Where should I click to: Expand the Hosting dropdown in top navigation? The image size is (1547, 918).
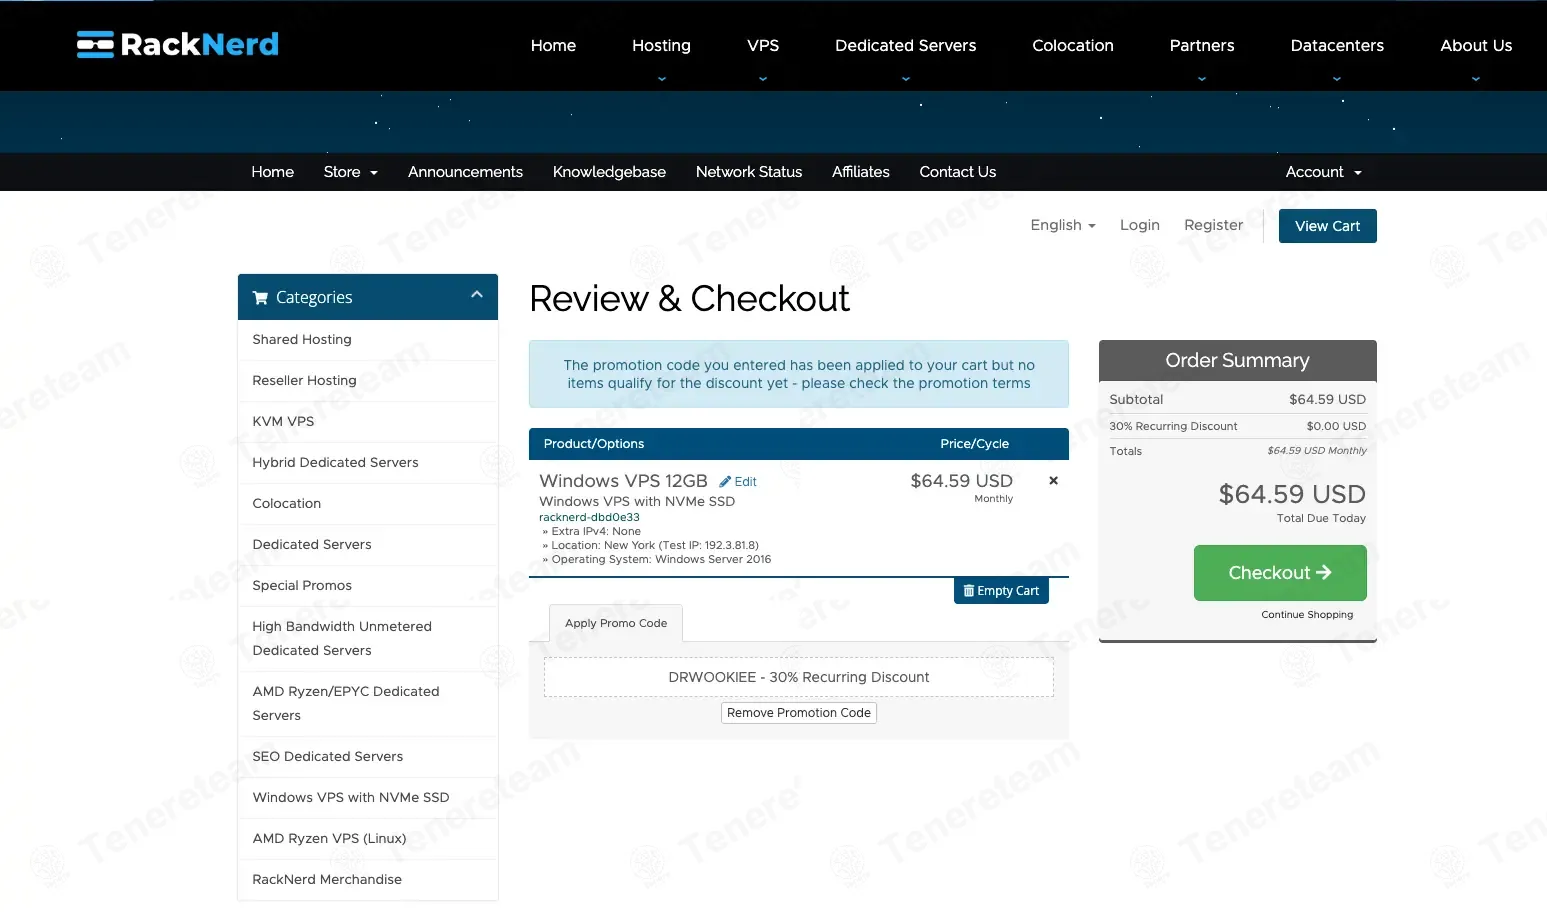point(661,46)
